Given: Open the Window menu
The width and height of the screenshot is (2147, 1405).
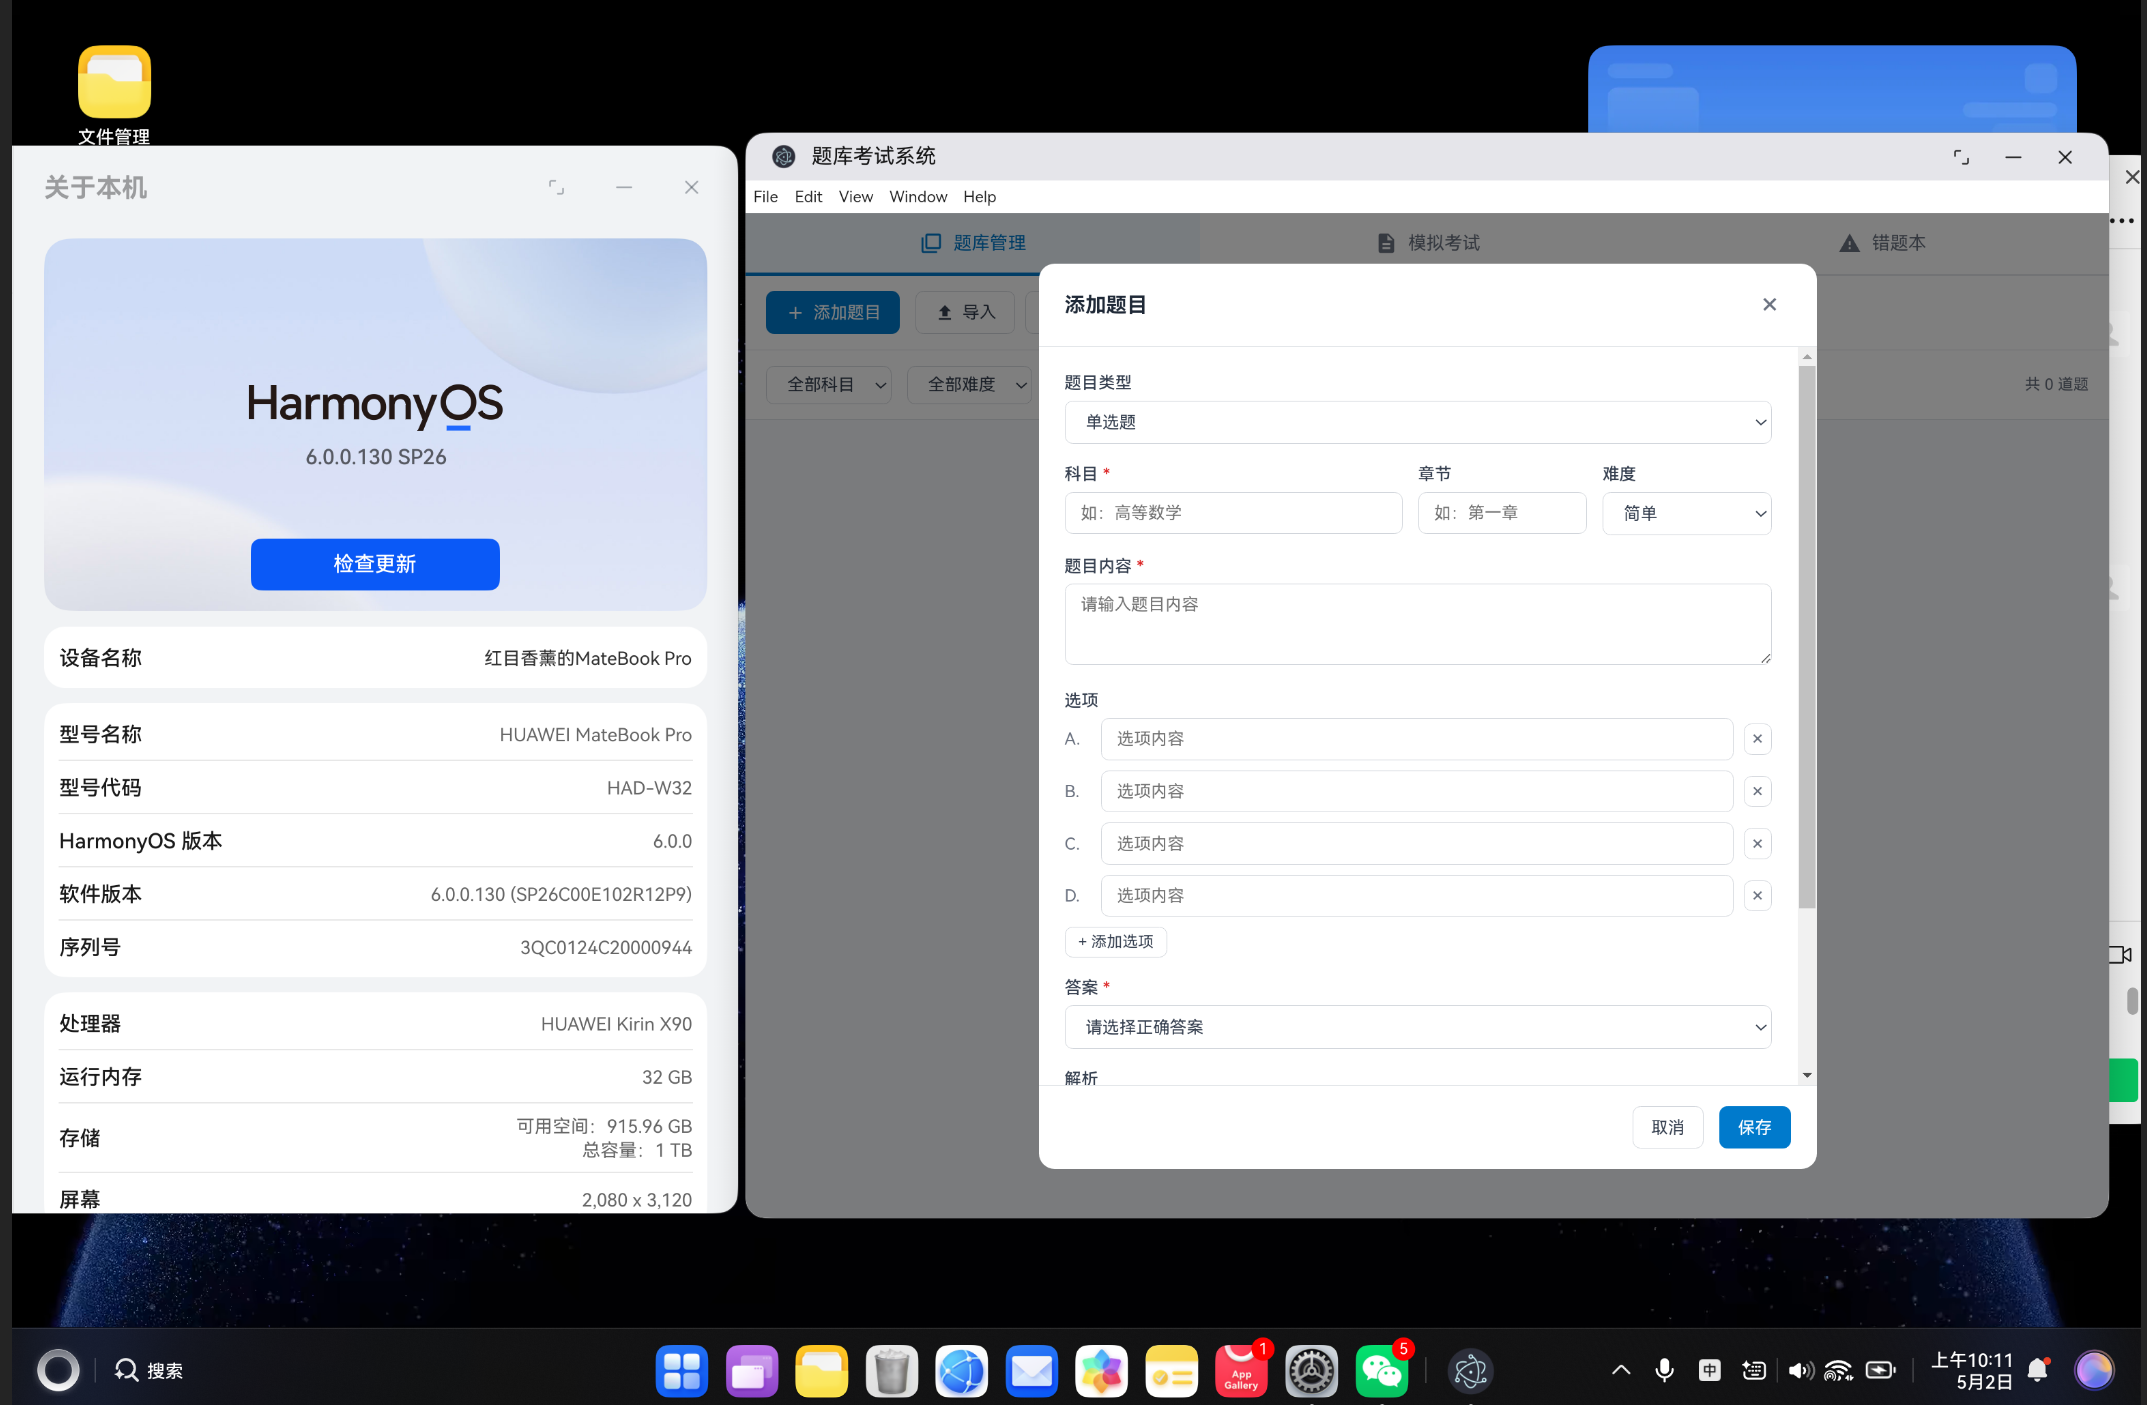Looking at the screenshot, I should [x=918, y=196].
